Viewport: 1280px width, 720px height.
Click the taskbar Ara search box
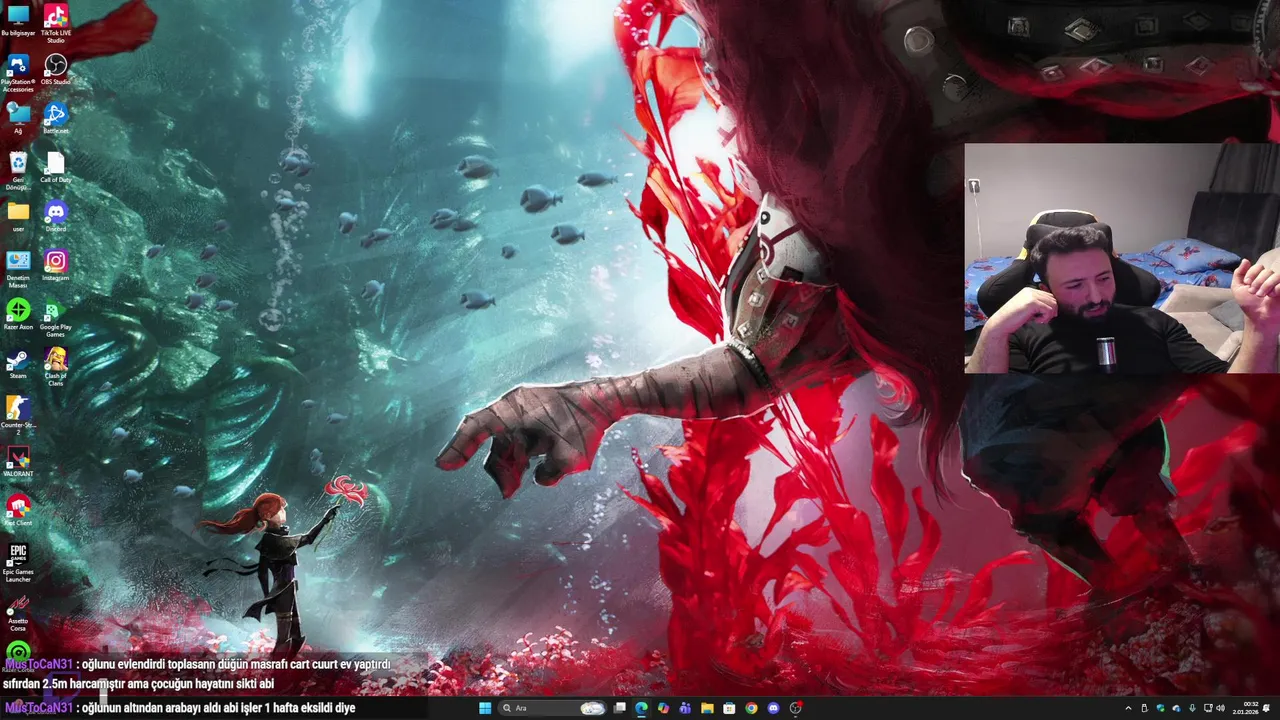coord(552,708)
